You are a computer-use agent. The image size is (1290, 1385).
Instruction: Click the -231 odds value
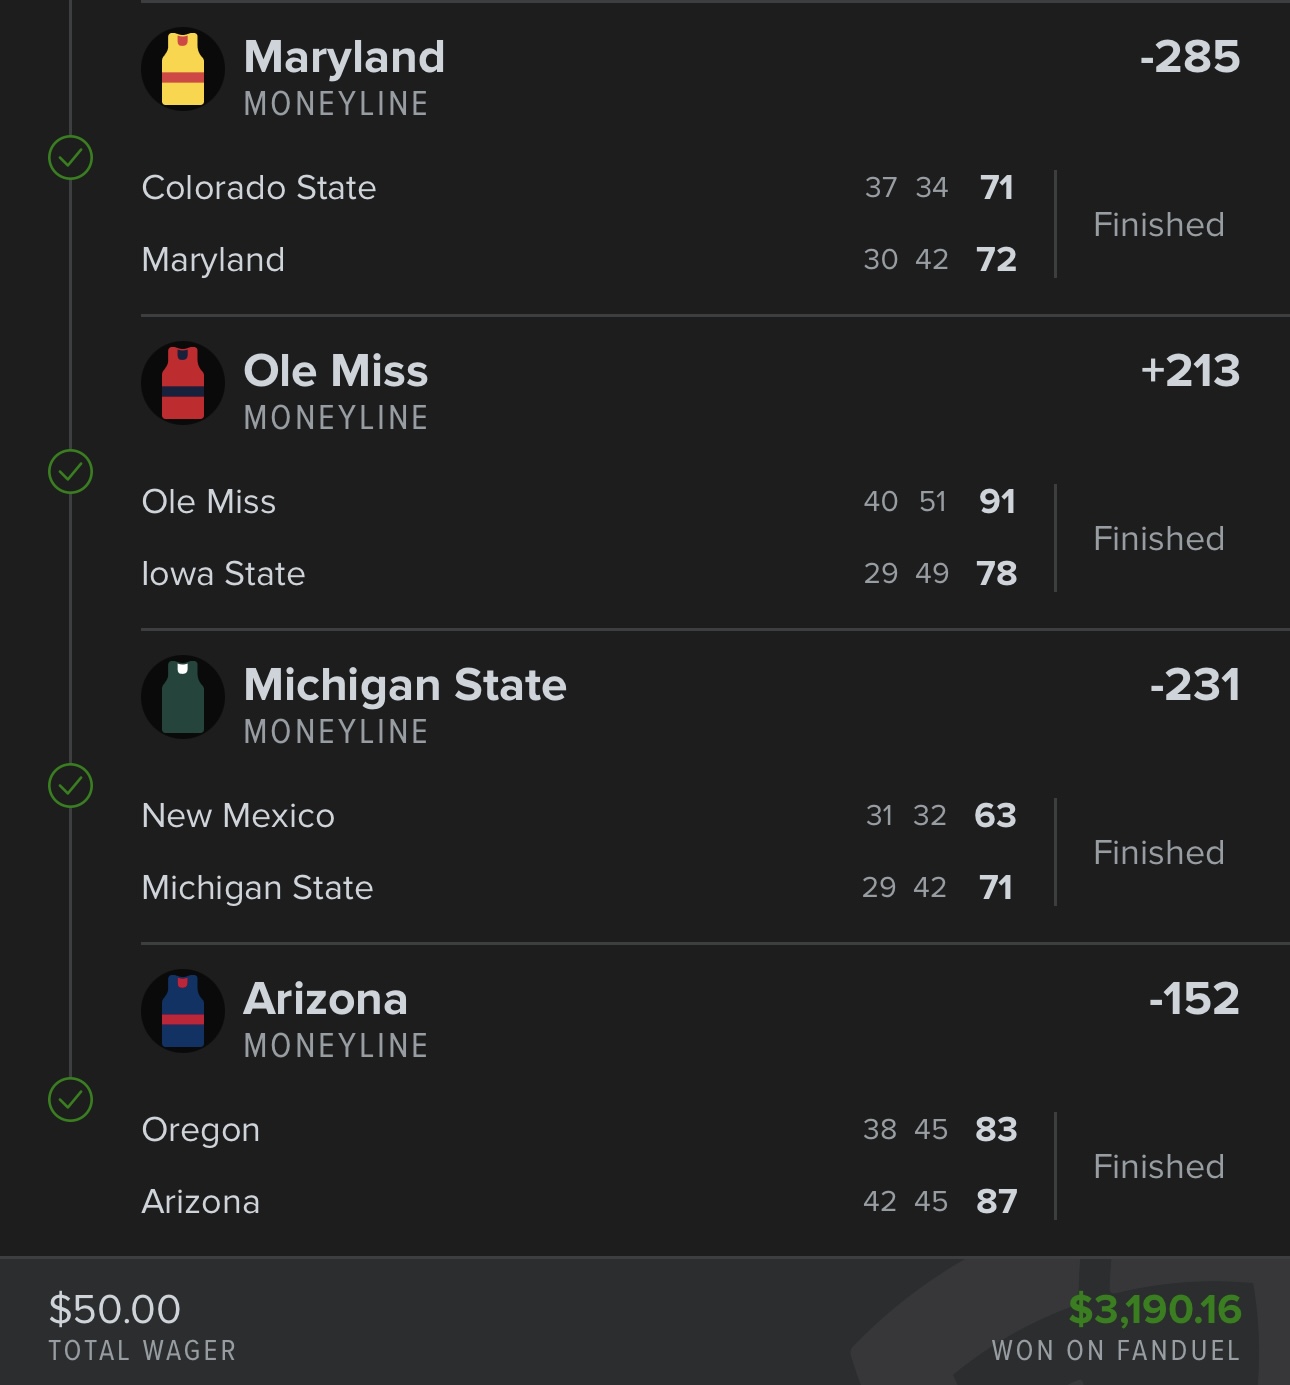[1194, 686]
